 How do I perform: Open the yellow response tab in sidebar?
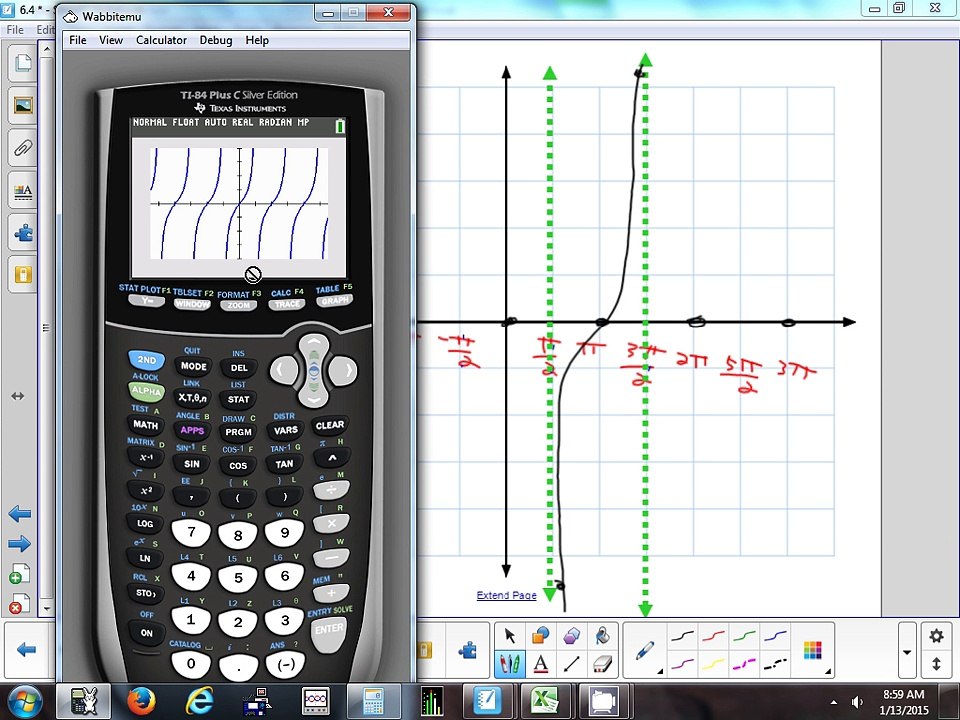23,275
